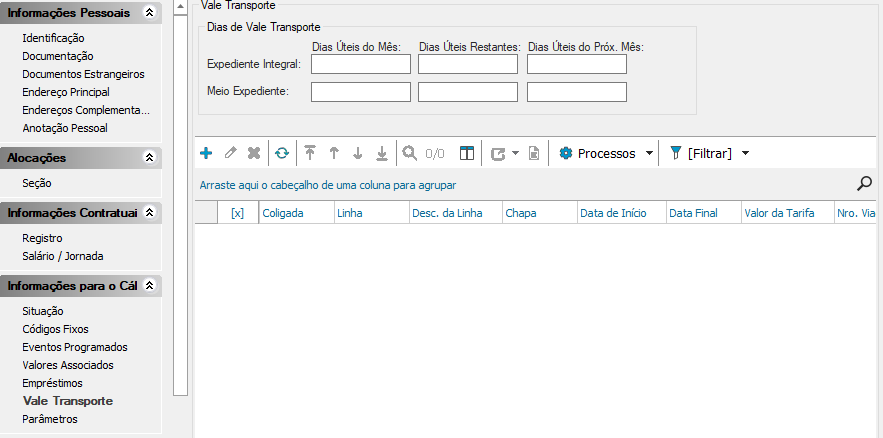Viewport: 883px width, 438px height.
Task: Open the Processos dropdown arrow
Action: [649, 154]
